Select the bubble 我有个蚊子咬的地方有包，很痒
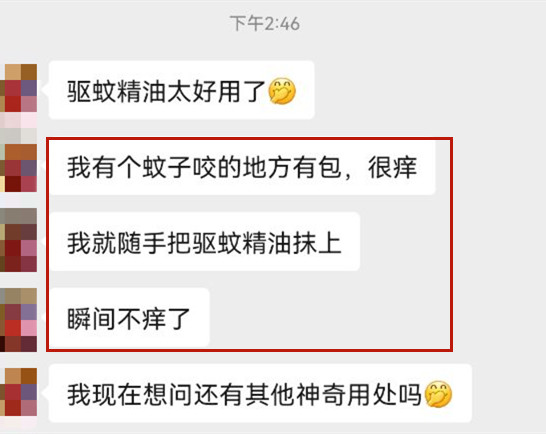This screenshot has height=434, width=546. [x=242, y=168]
